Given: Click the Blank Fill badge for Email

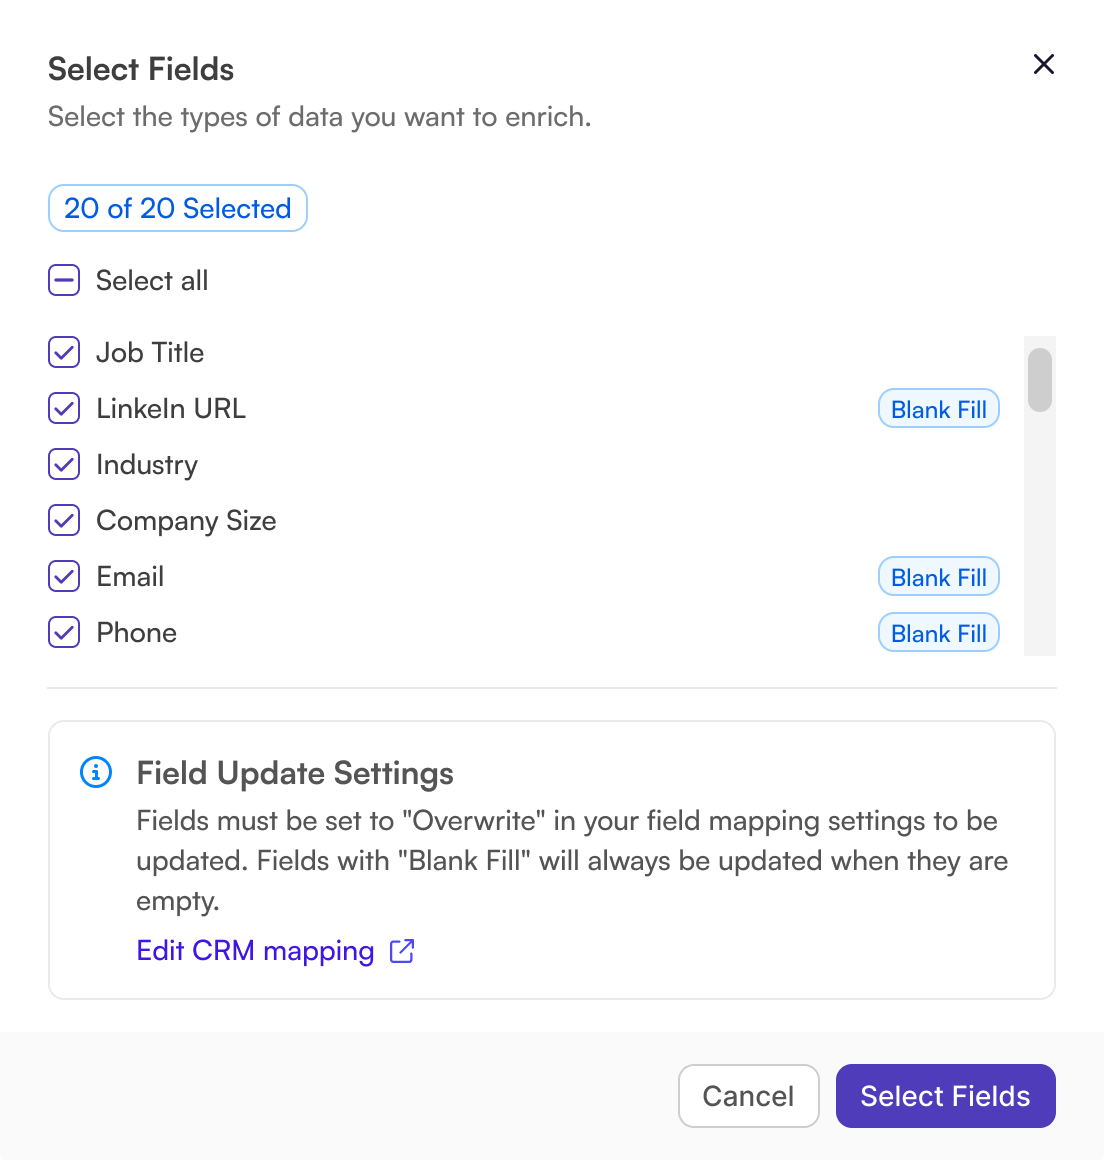Looking at the screenshot, I should click(938, 577).
